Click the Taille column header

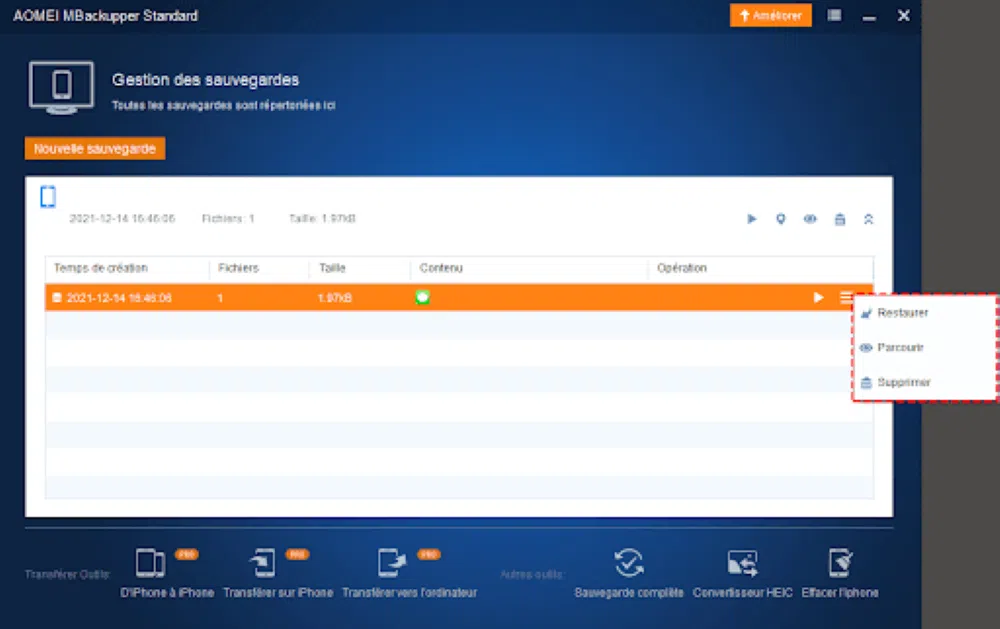332,268
